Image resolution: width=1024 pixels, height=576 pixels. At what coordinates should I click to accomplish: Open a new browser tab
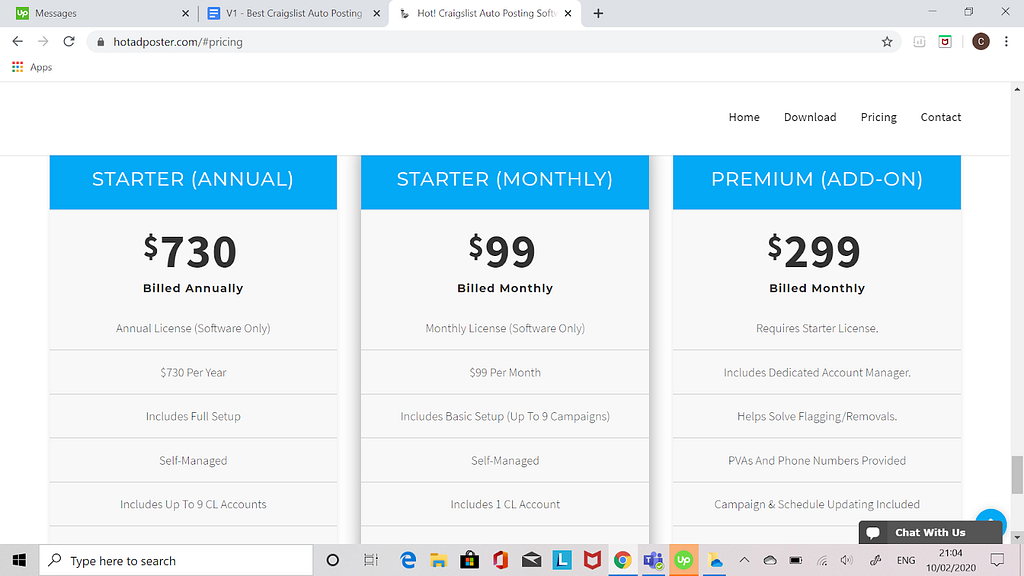598,13
